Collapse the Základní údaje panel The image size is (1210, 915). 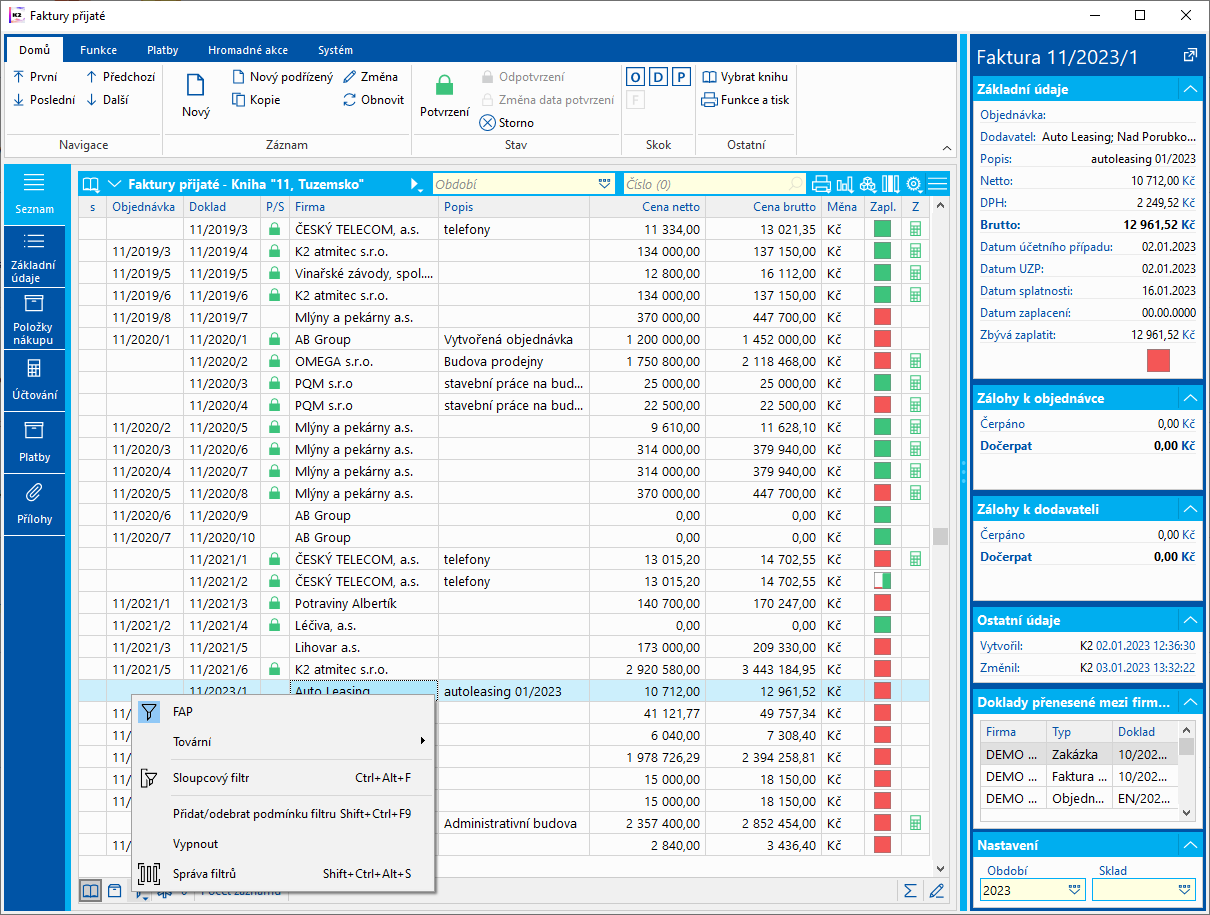coord(1189,89)
